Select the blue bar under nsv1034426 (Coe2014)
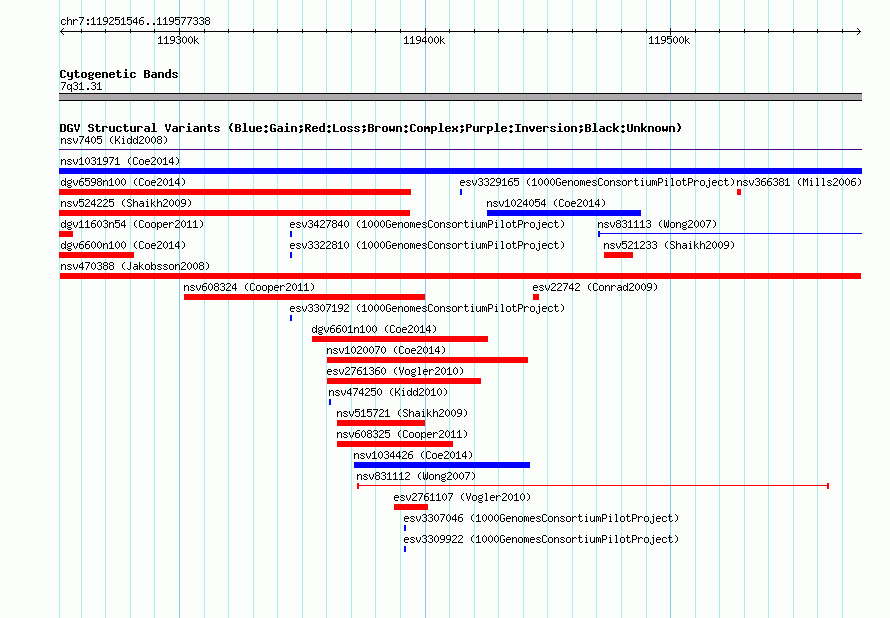The height and width of the screenshot is (618, 890). pos(442,465)
